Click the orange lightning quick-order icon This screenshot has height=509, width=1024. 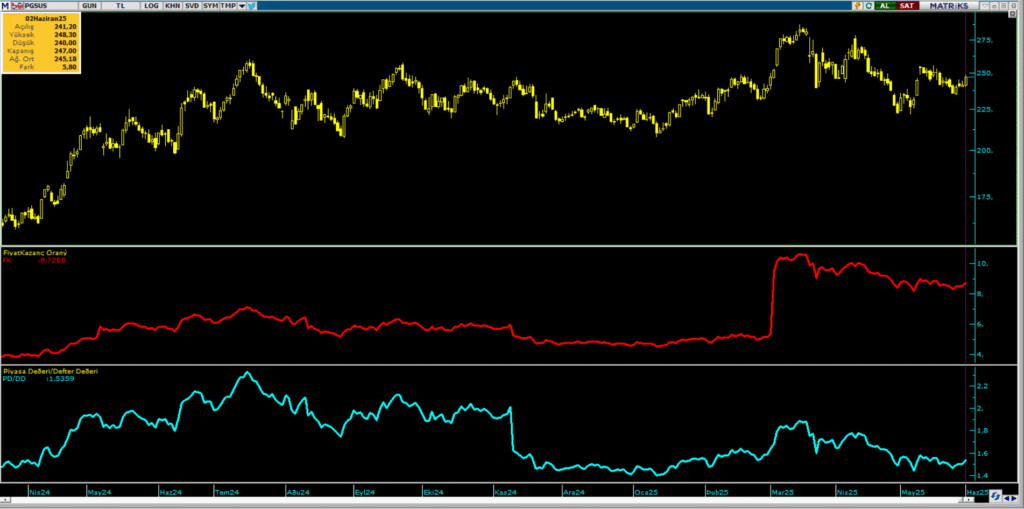pyautogui.click(x=857, y=6)
